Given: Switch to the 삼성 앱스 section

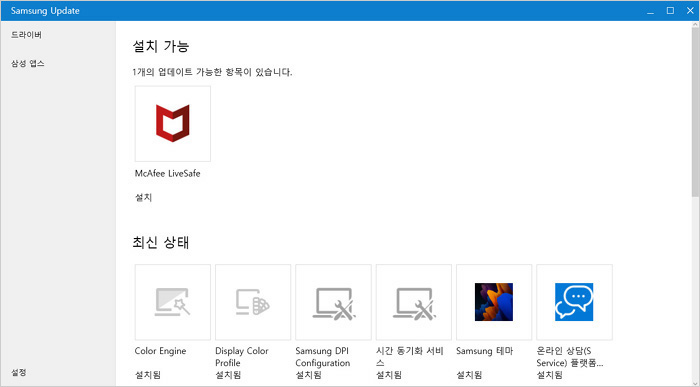Looking at the screenshot, I should click(x=28, y=63).
